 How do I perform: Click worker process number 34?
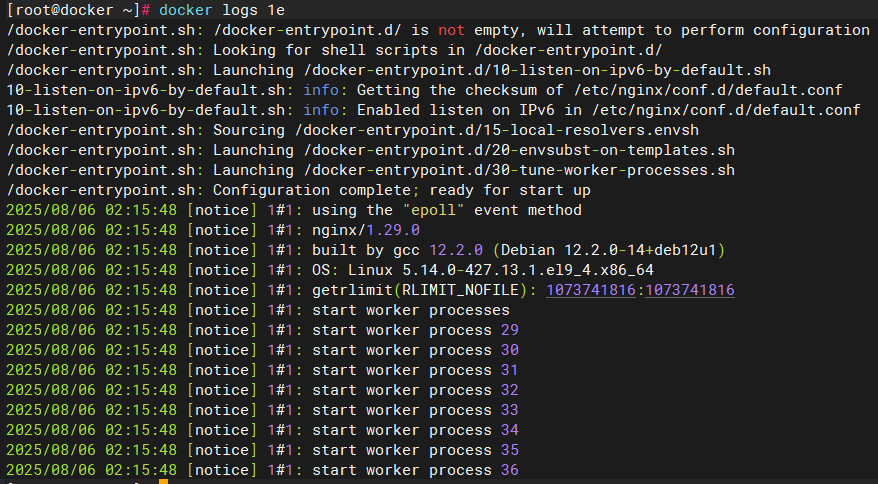[510, 430]
